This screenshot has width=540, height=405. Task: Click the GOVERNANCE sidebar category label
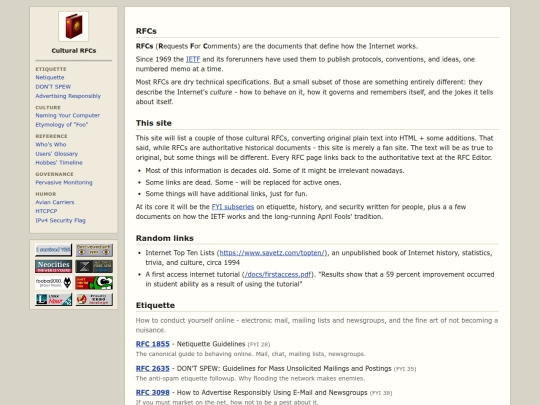54,174
